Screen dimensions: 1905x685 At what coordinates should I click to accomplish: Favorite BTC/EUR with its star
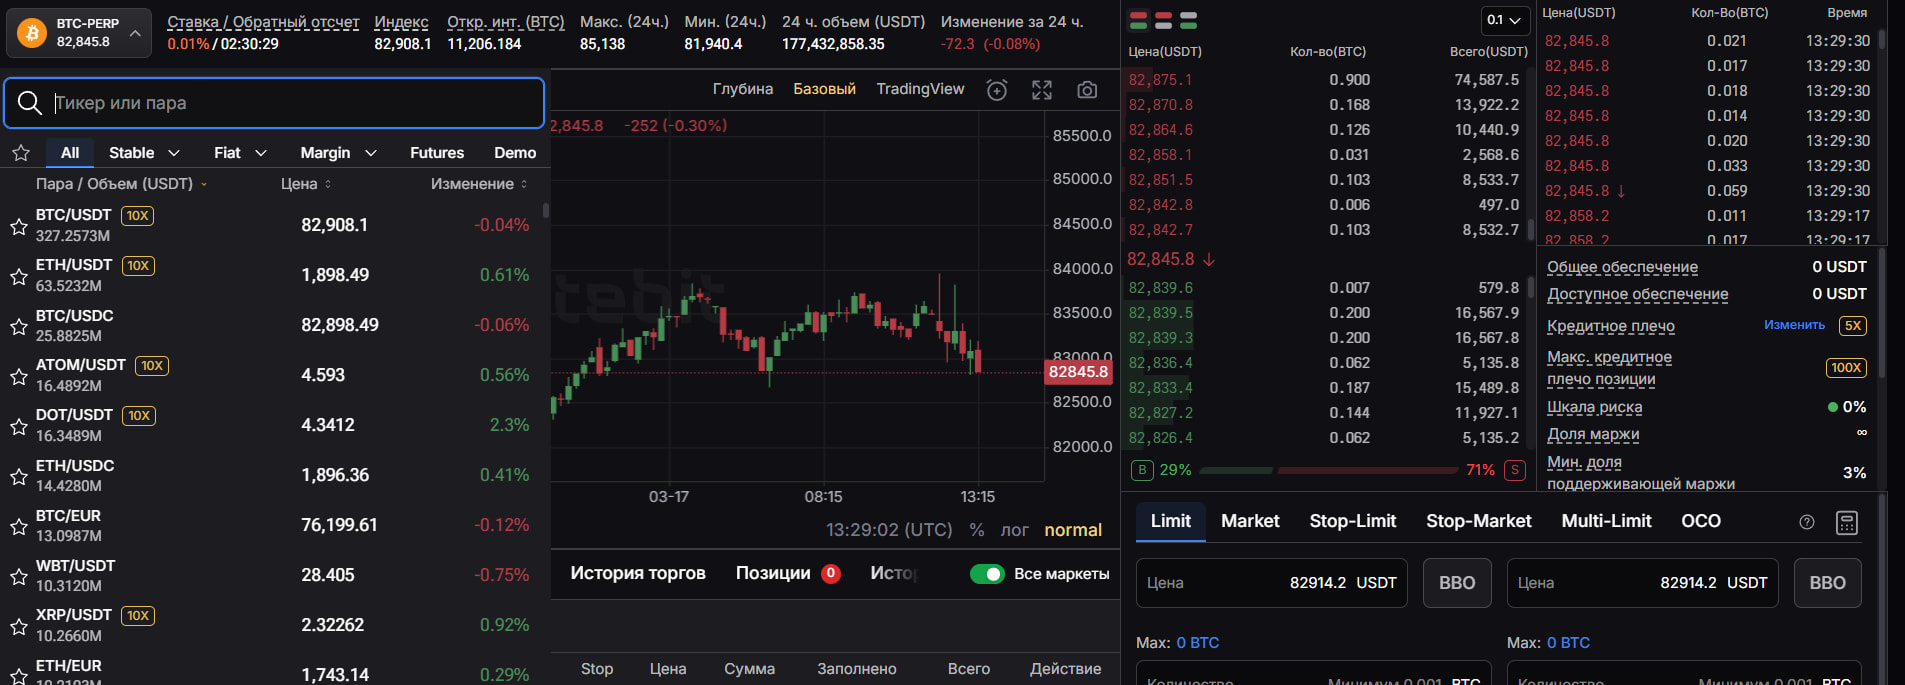(x=18, y=526)
